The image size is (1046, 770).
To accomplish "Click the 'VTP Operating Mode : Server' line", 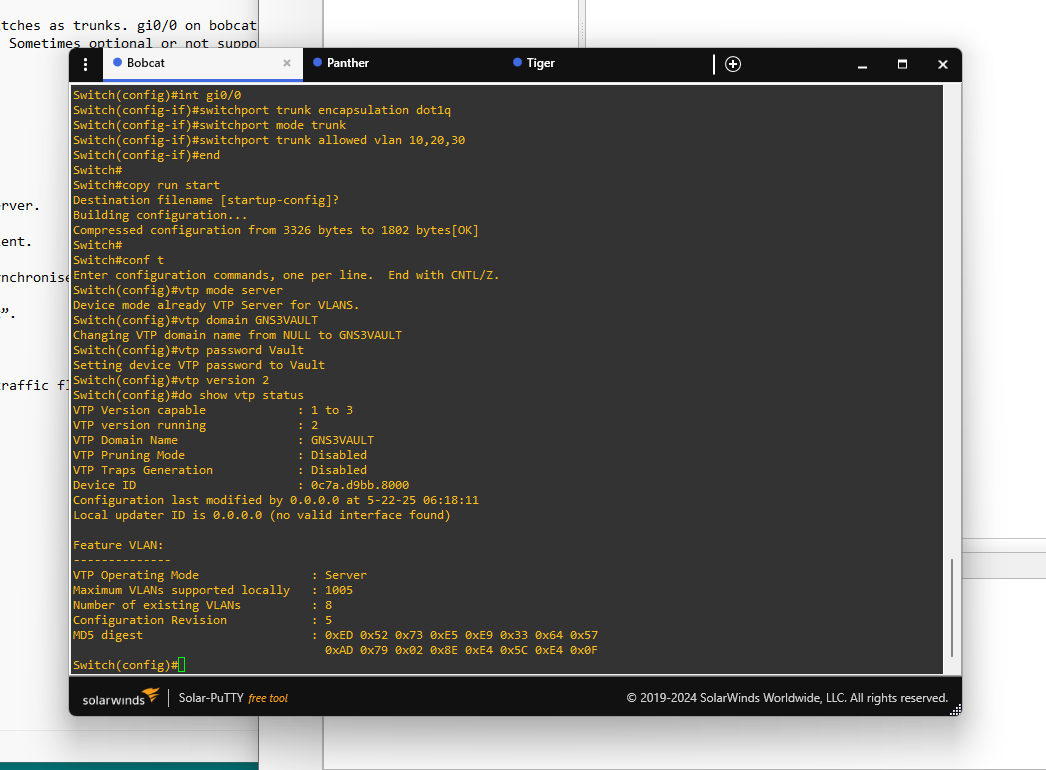I will (219, 574).
